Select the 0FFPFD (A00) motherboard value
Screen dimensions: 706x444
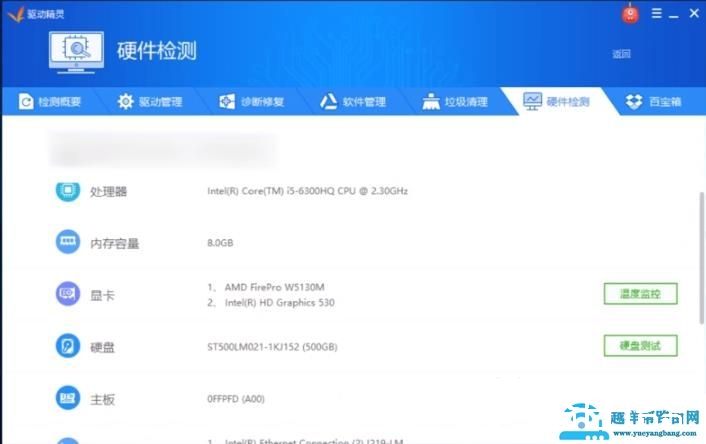pyautogui.click(x=236, y=399)
